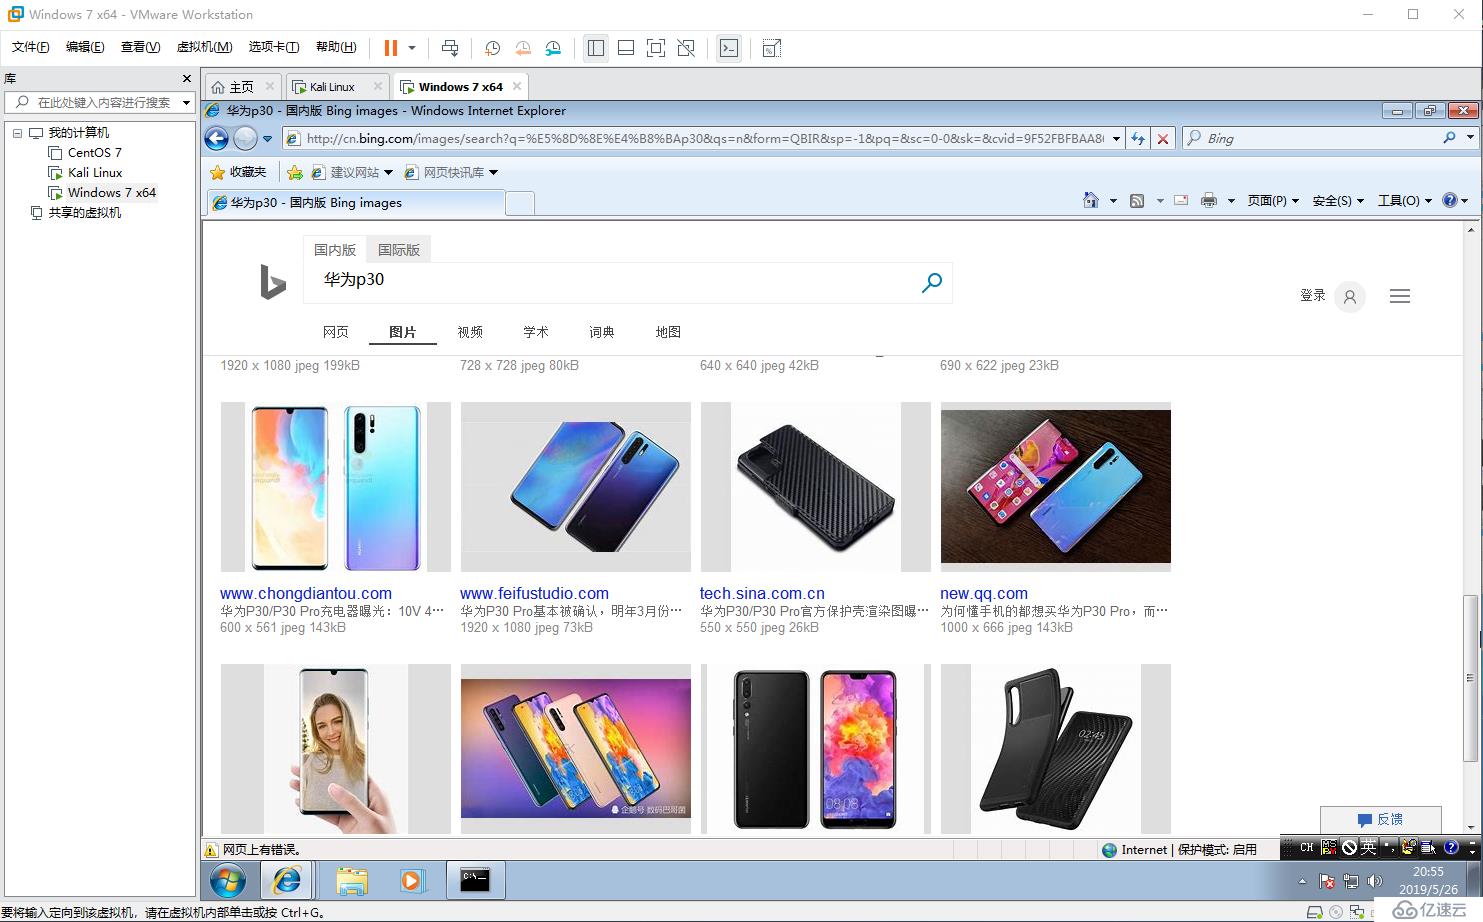This screenshot has height=922, width=1483.
Task: Collapse the 我的计算机 tree node
Action: (x=17, y=132)
